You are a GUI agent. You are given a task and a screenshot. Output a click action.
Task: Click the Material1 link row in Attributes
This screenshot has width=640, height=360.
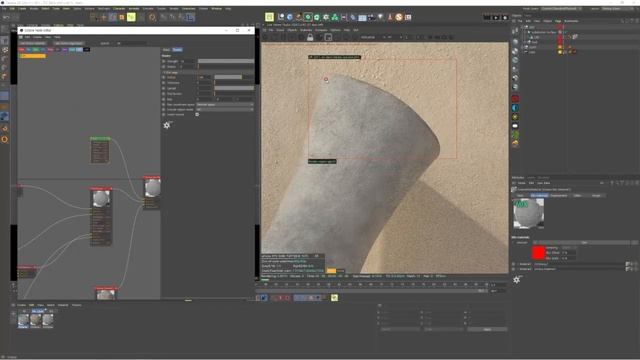[580, 264]
